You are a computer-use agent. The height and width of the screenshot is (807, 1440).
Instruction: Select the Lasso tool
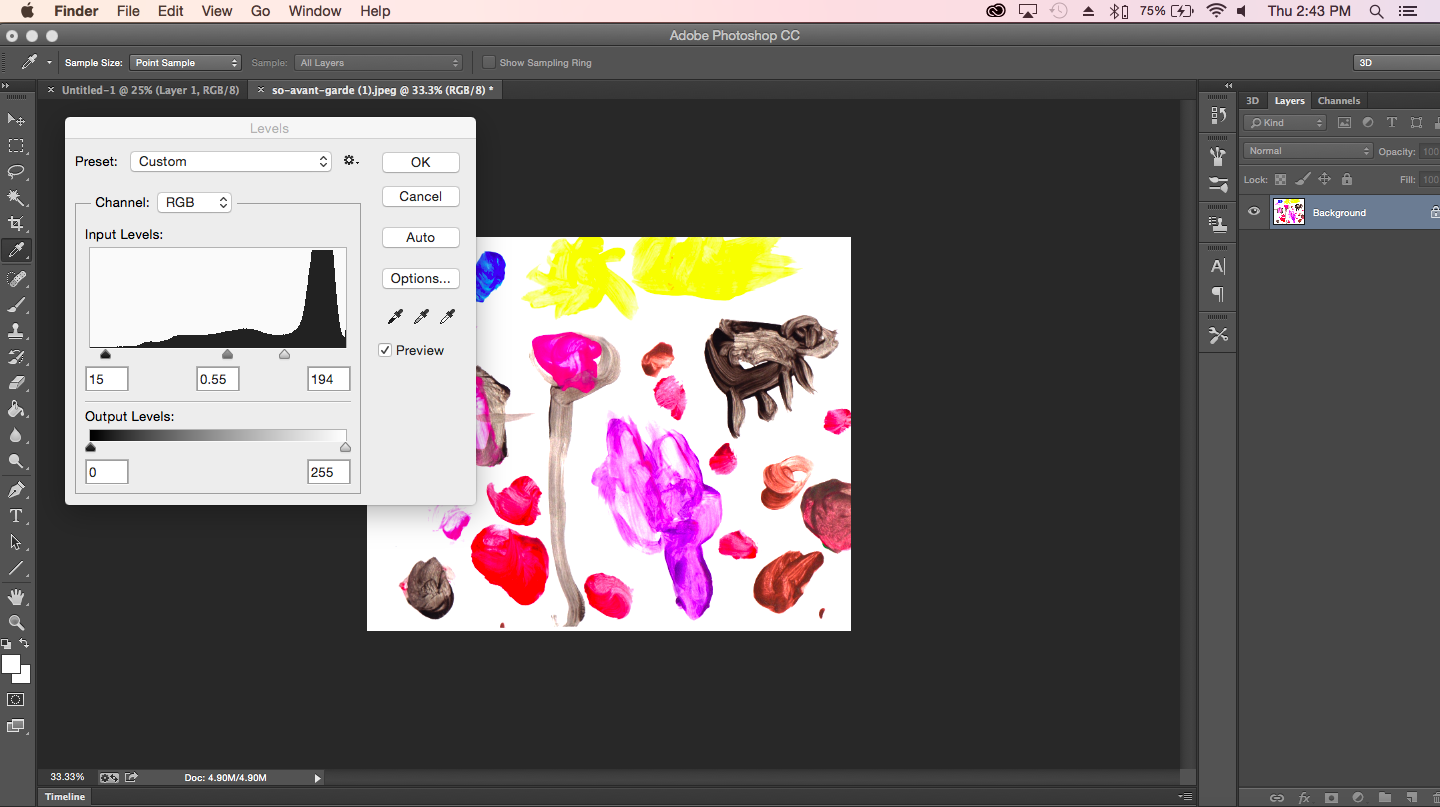[x=16, y=171]
